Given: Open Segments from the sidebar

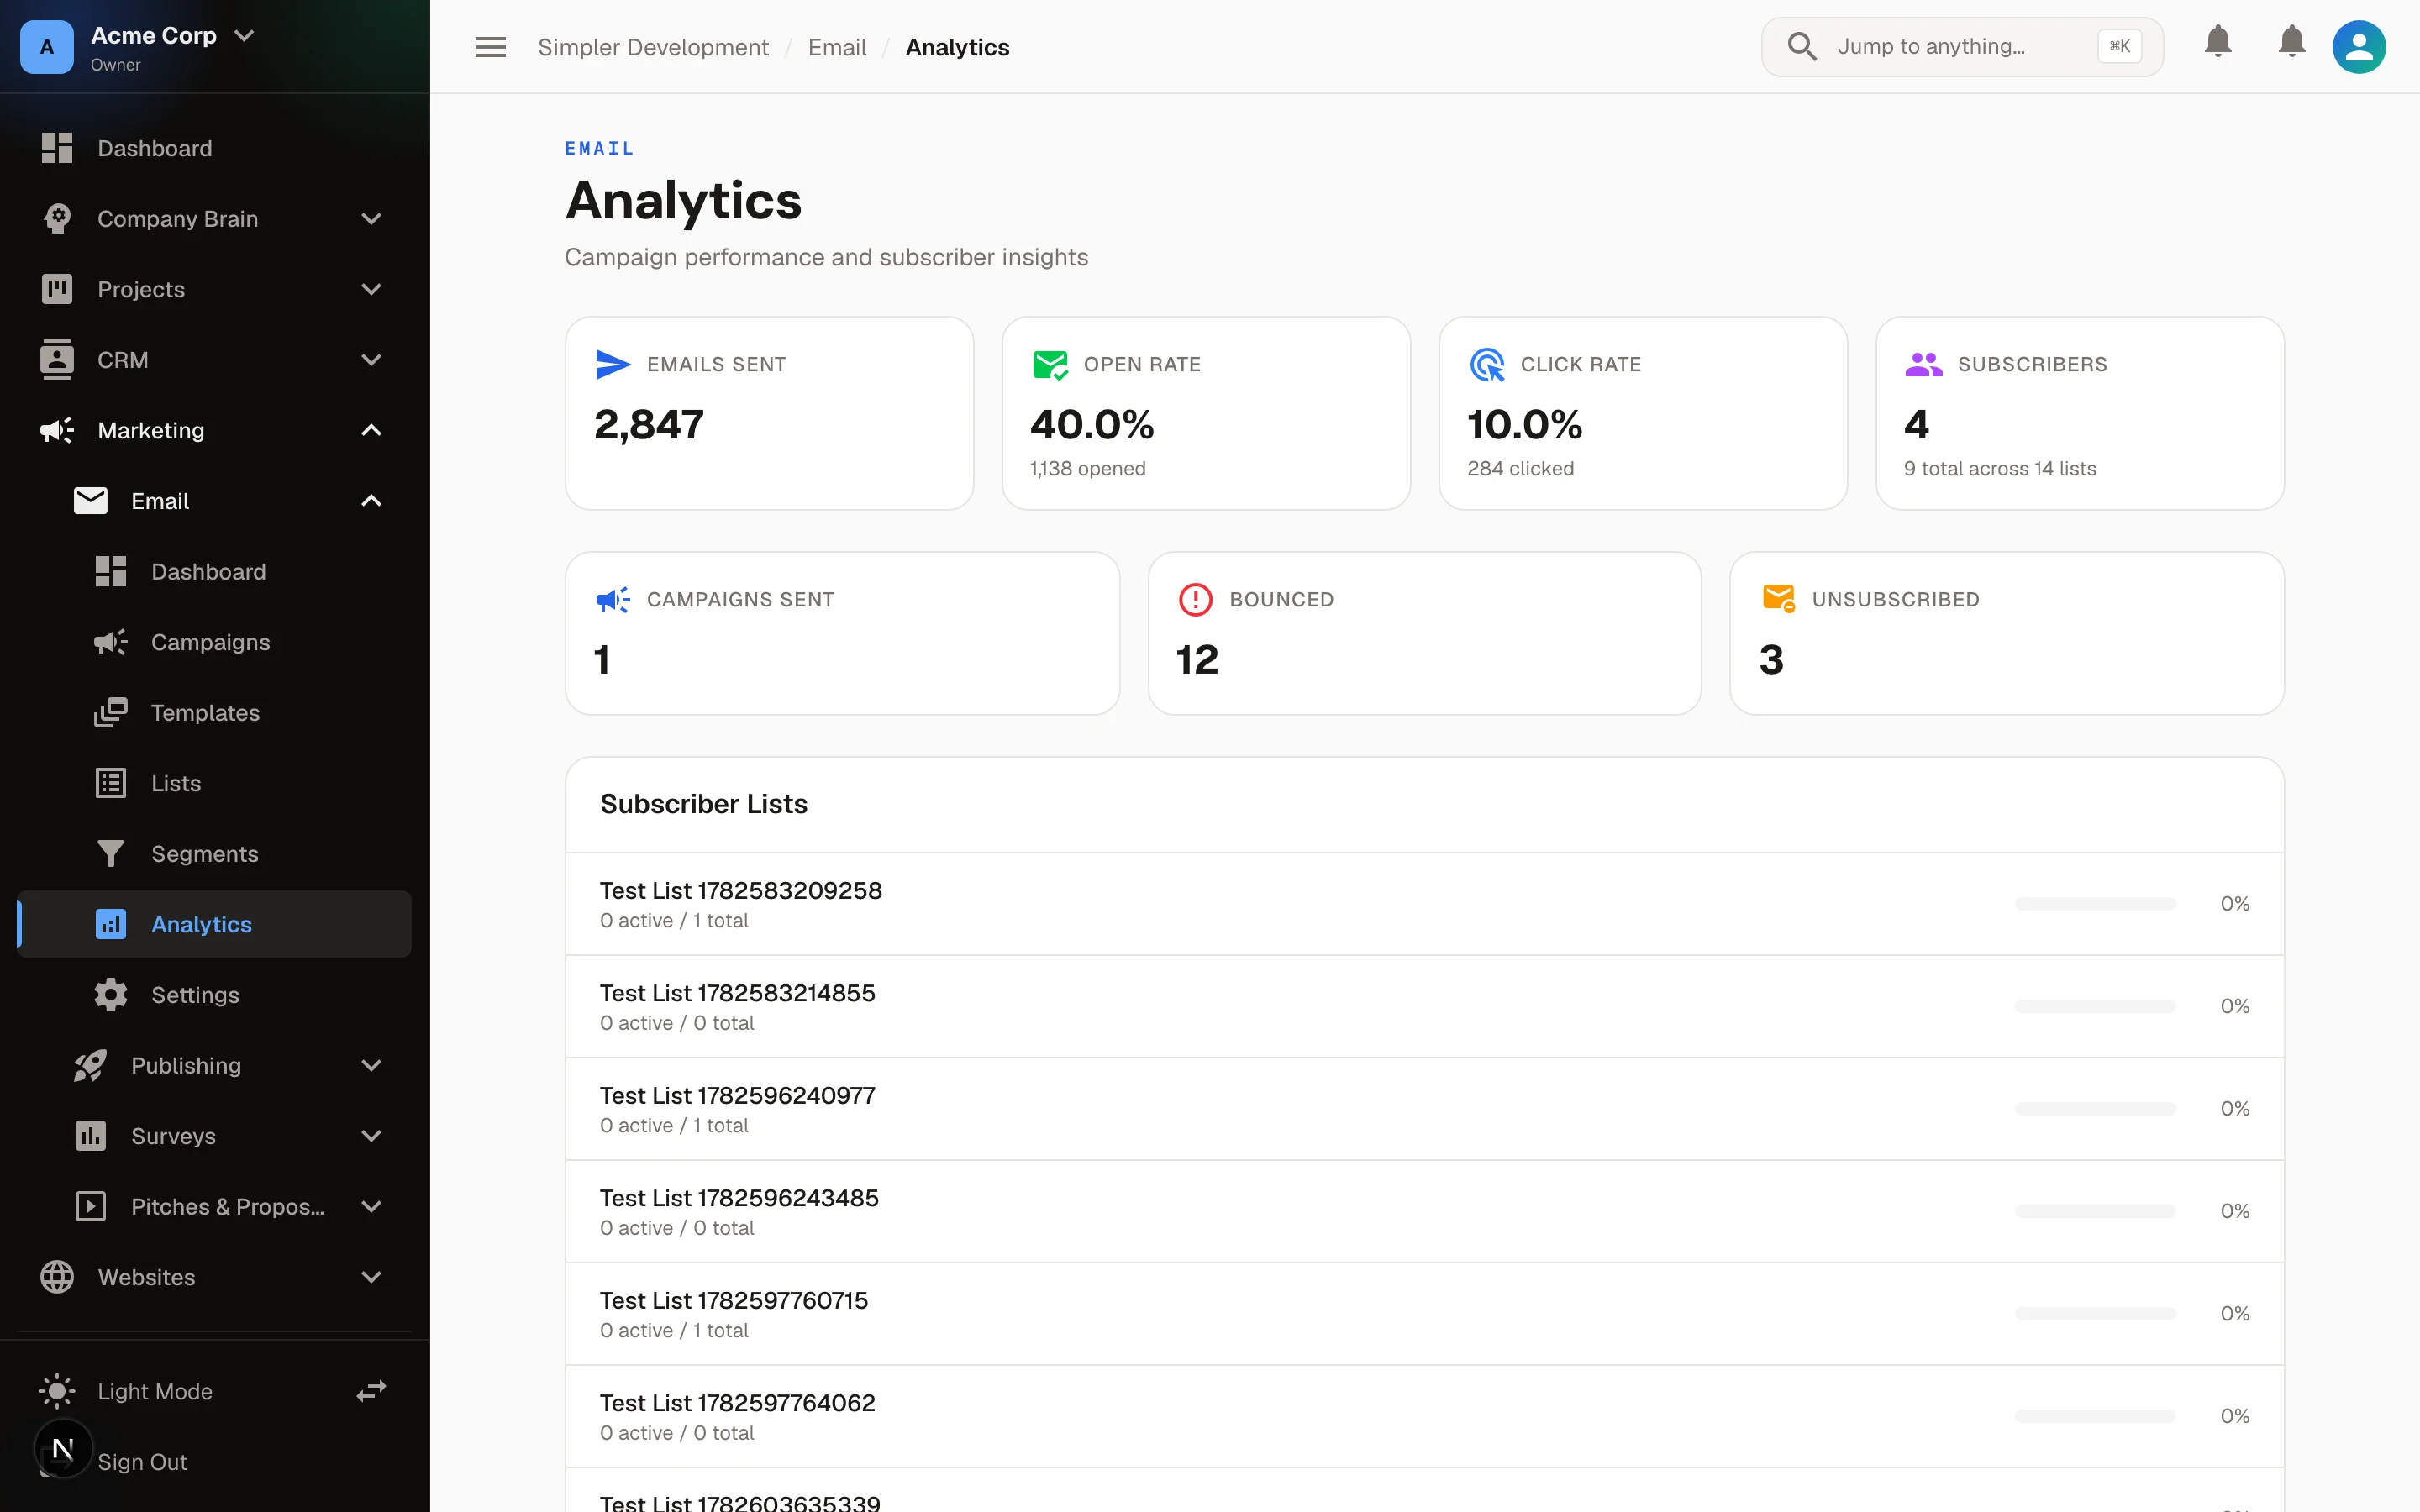Looking at the screenshot, I should 214,853.
